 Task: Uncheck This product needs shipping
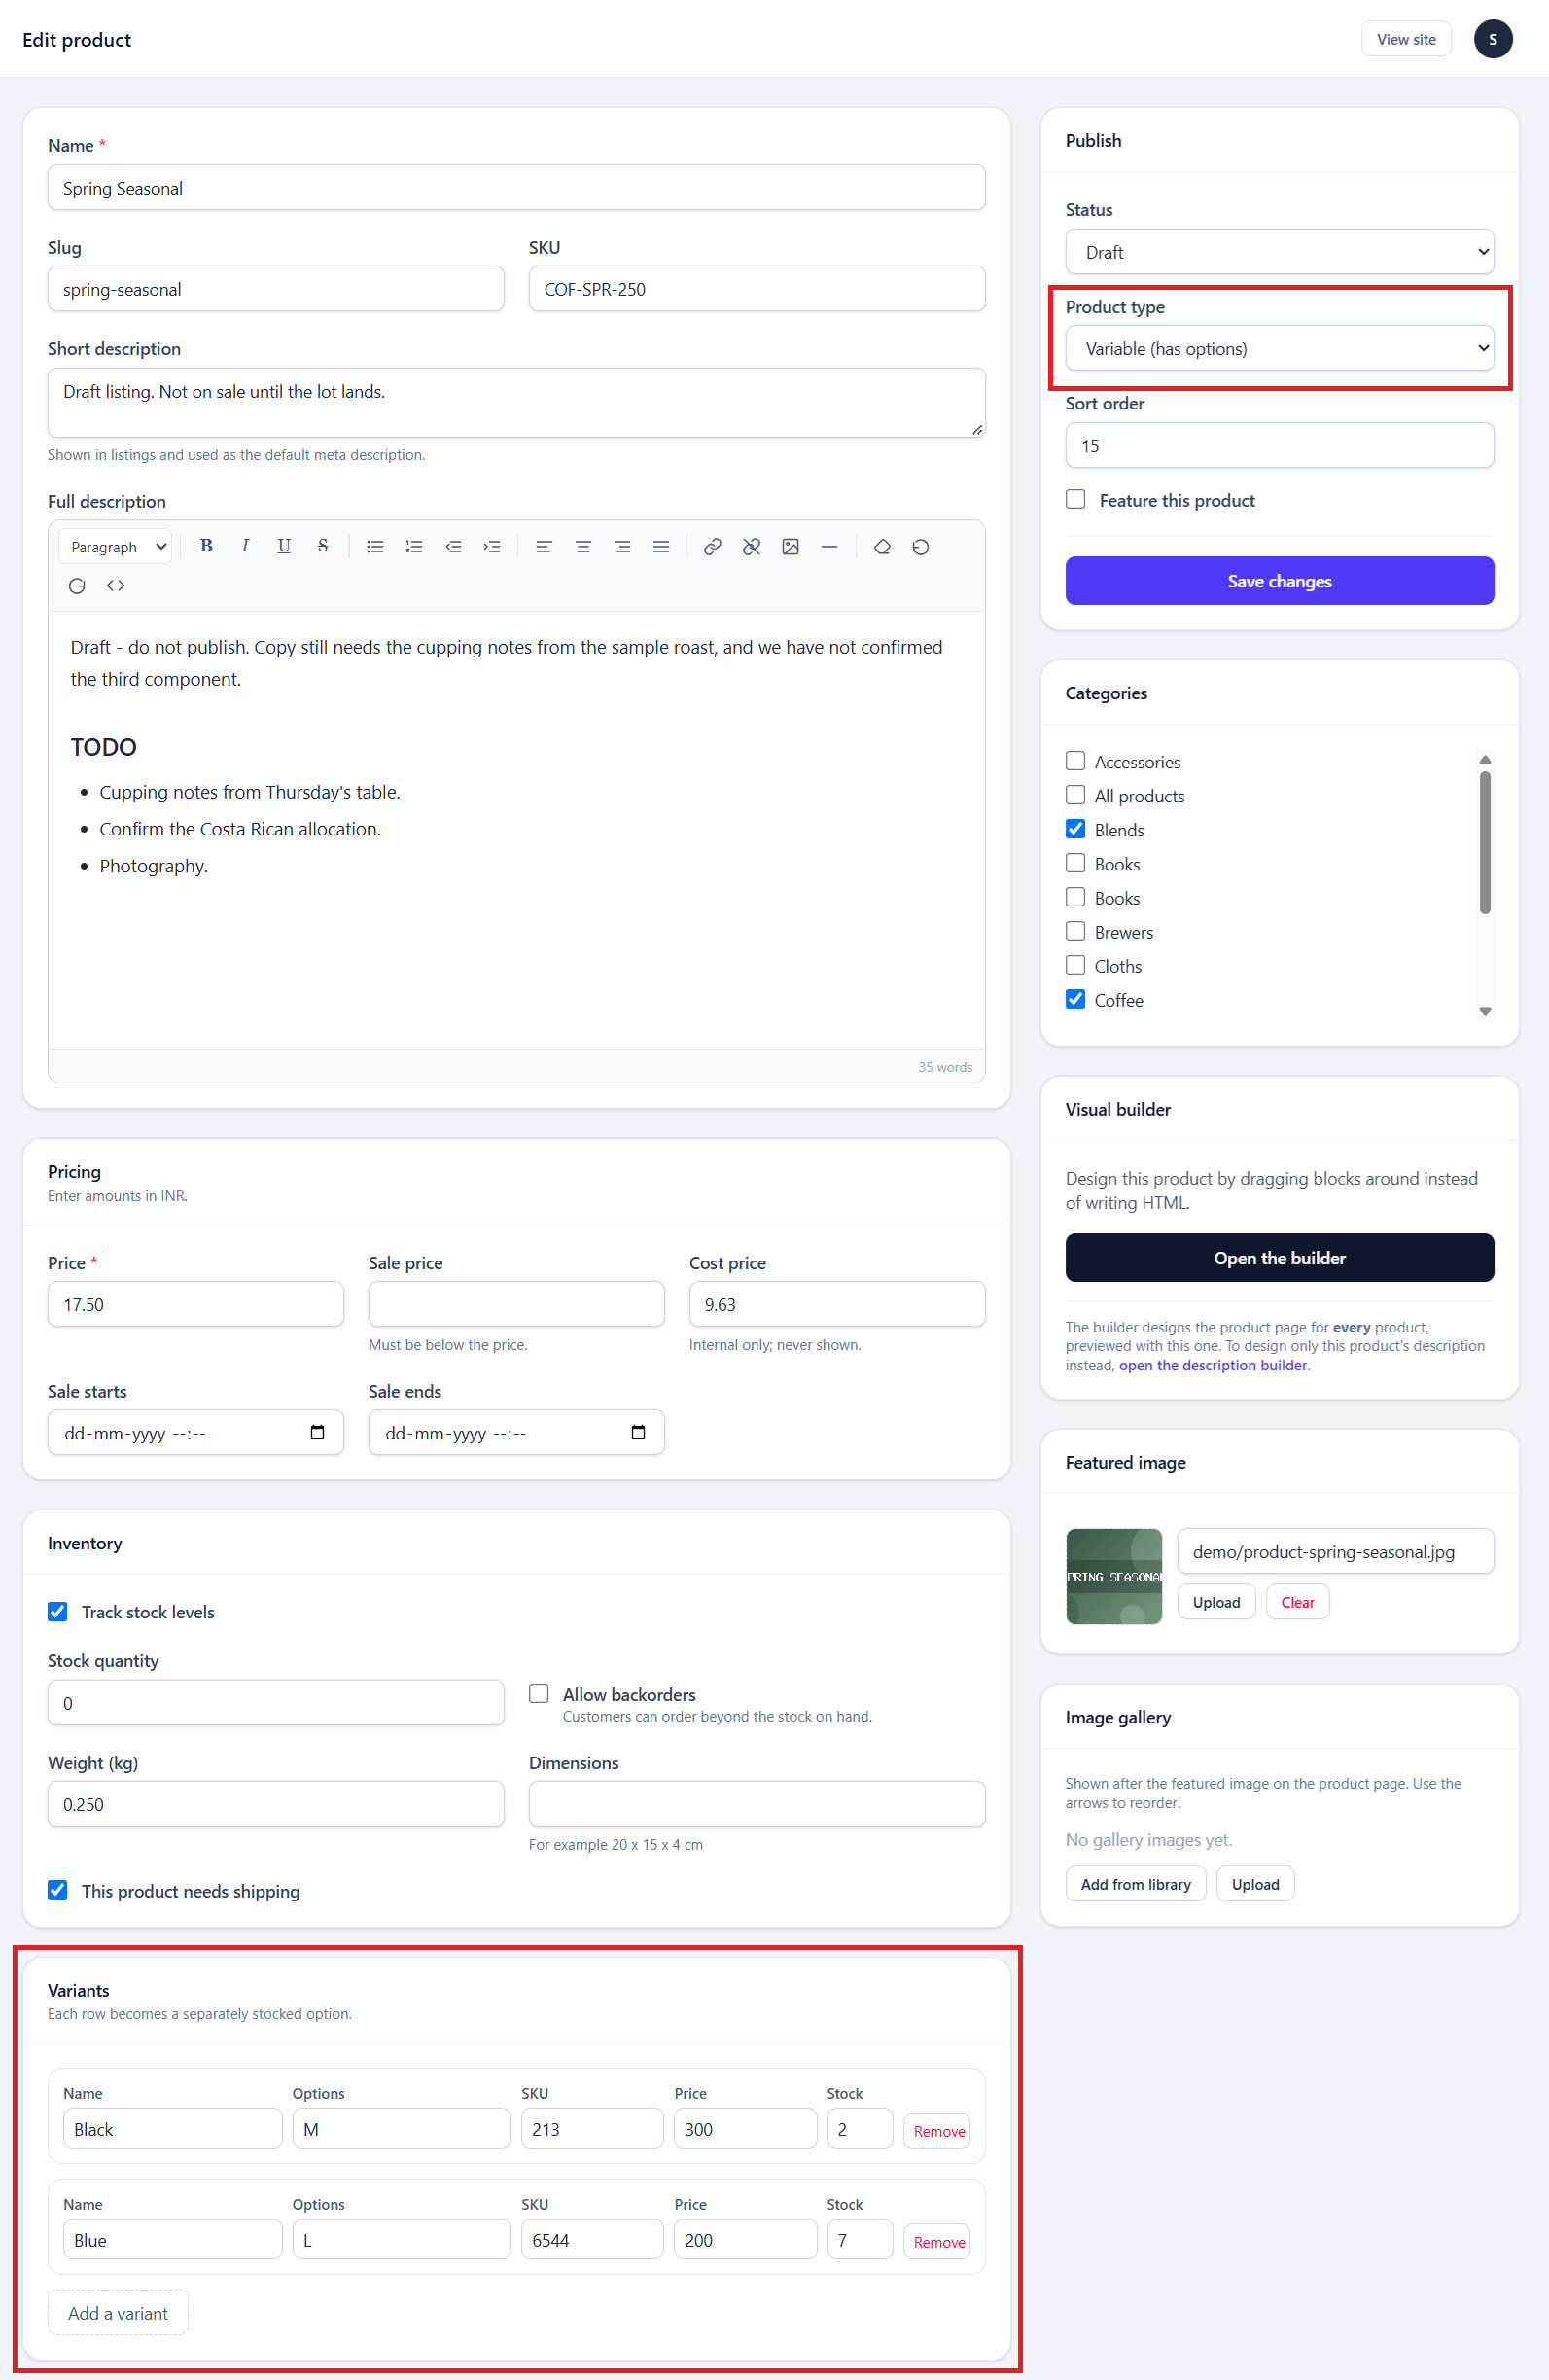point(58,1890)
